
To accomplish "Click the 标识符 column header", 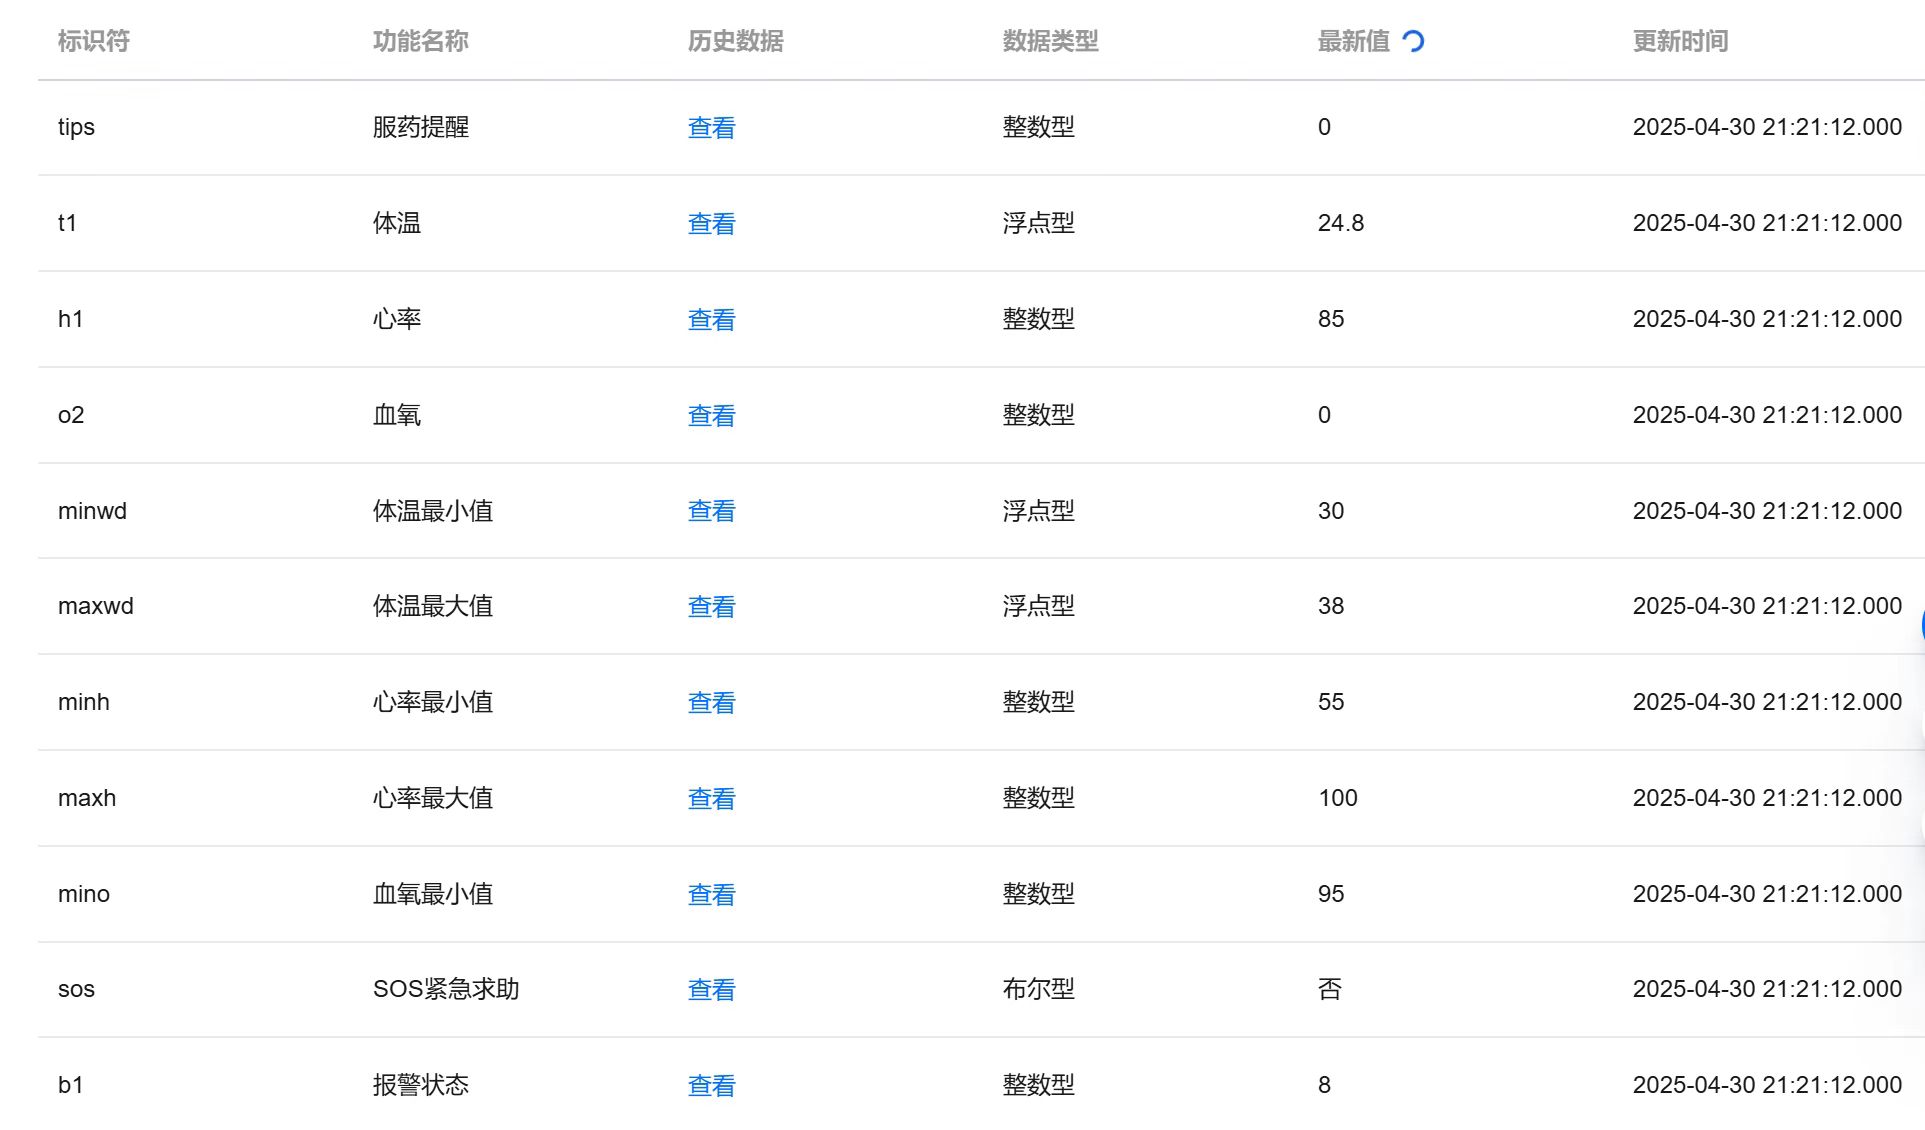I will [94, 41].
